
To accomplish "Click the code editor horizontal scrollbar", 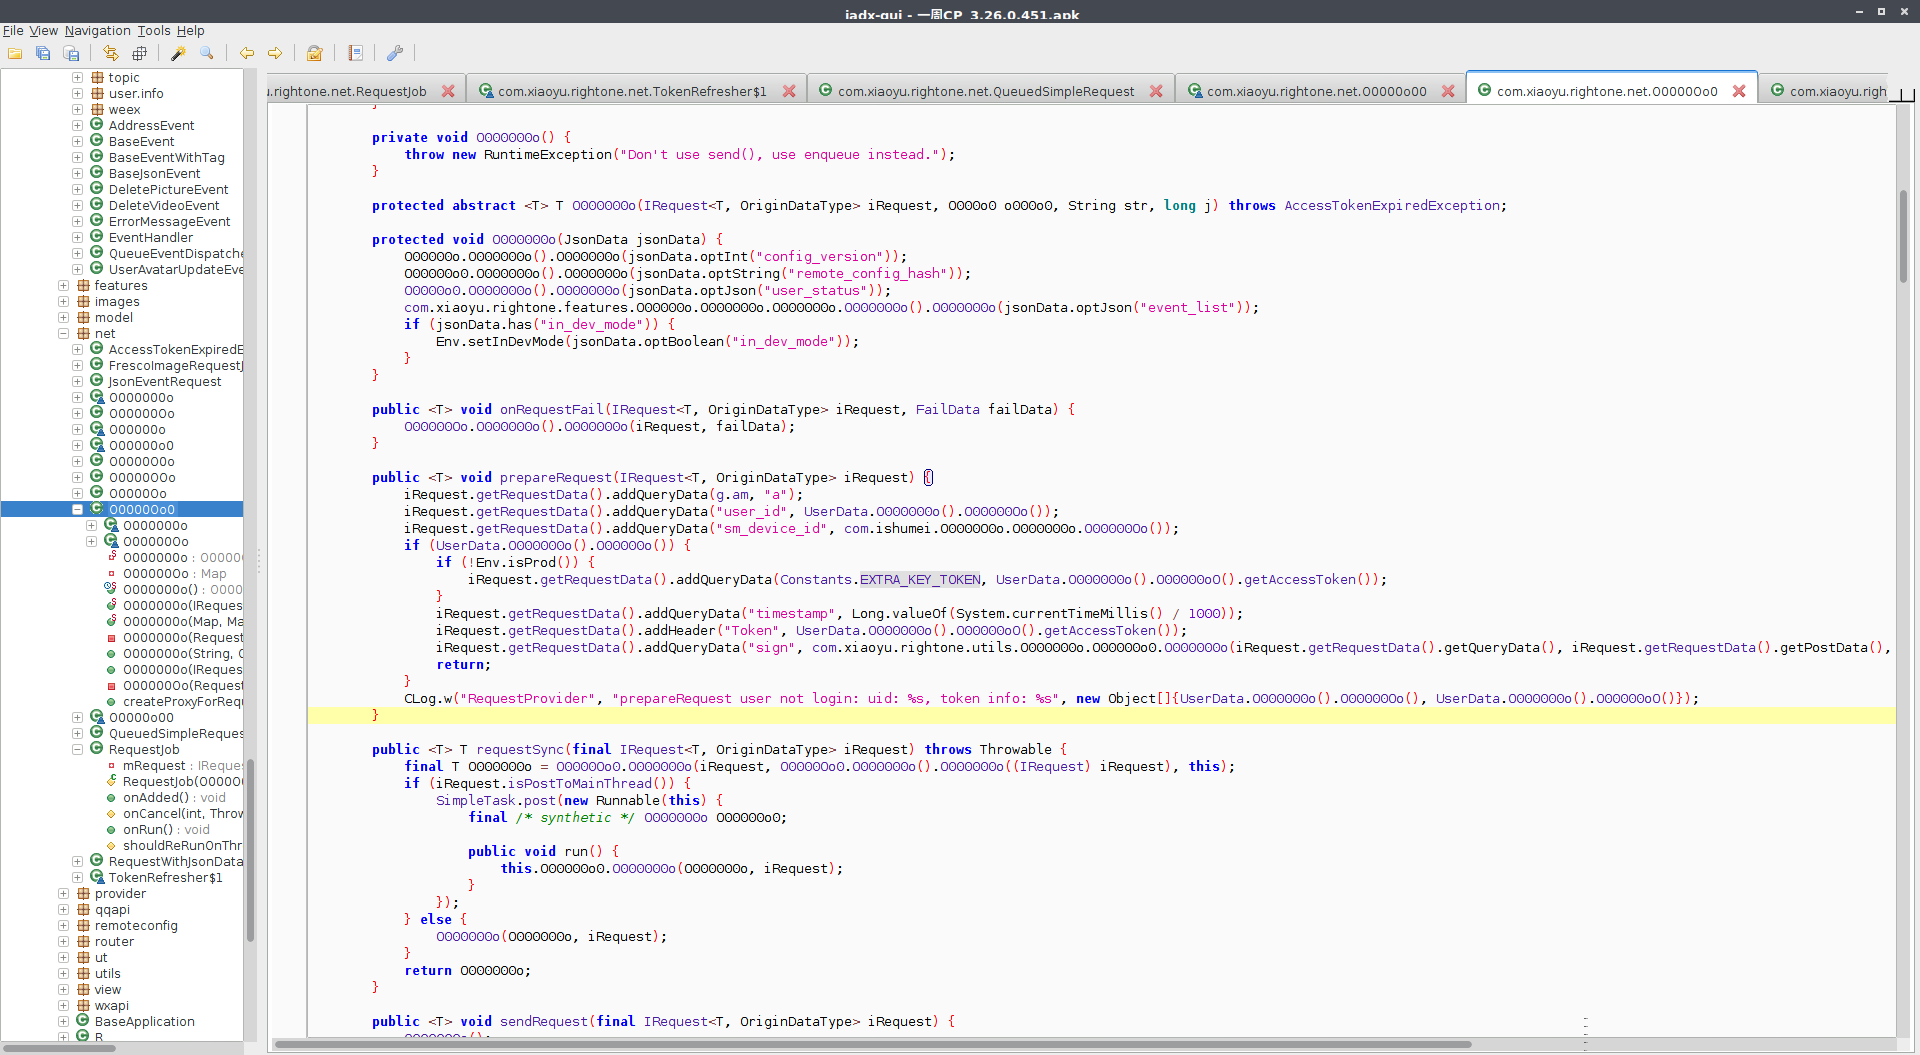I will [870, 1044].
